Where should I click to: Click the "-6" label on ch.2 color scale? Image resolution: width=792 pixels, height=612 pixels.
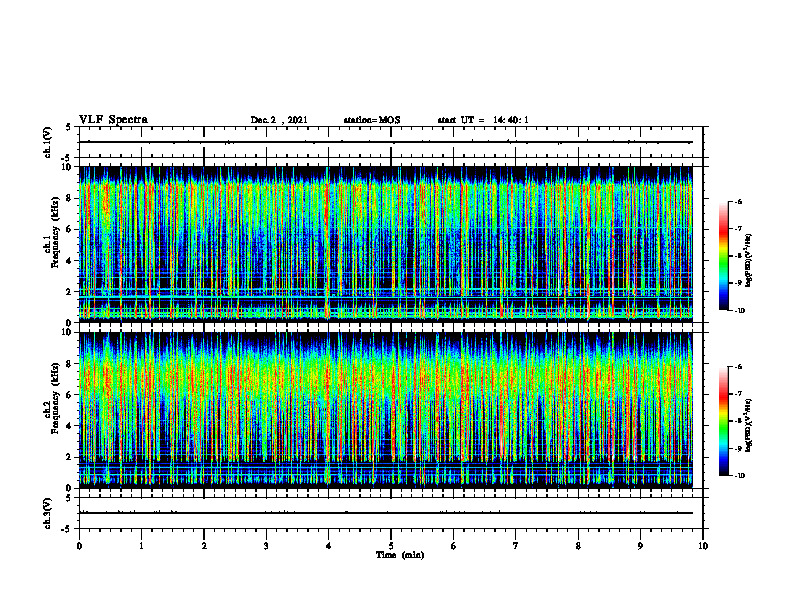click(739, 367)
